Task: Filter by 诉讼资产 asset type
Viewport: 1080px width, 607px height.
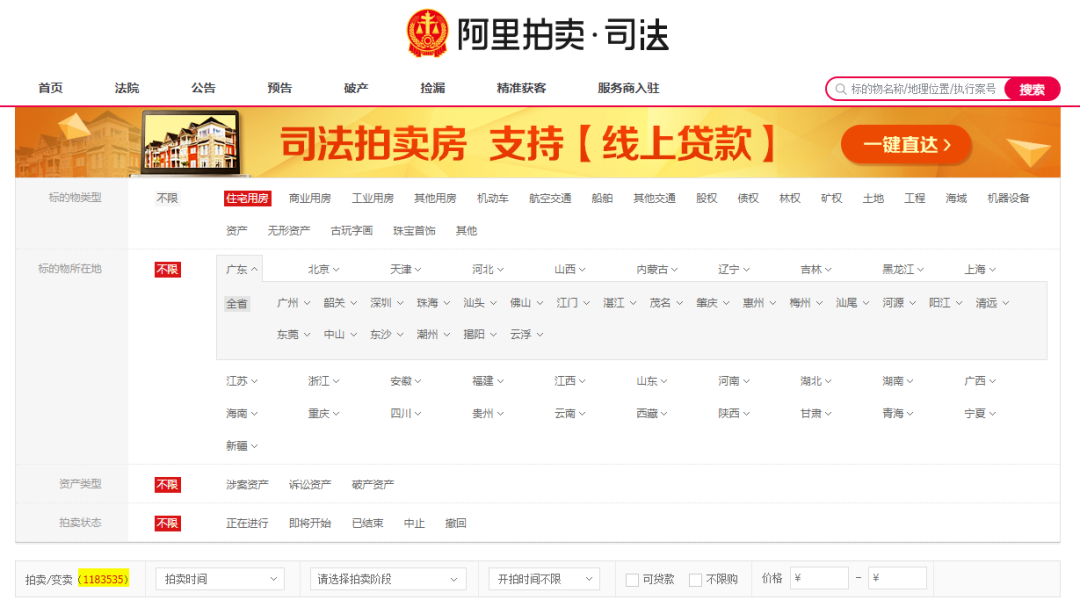Action: pyautogui.click(x=310, y=485)
